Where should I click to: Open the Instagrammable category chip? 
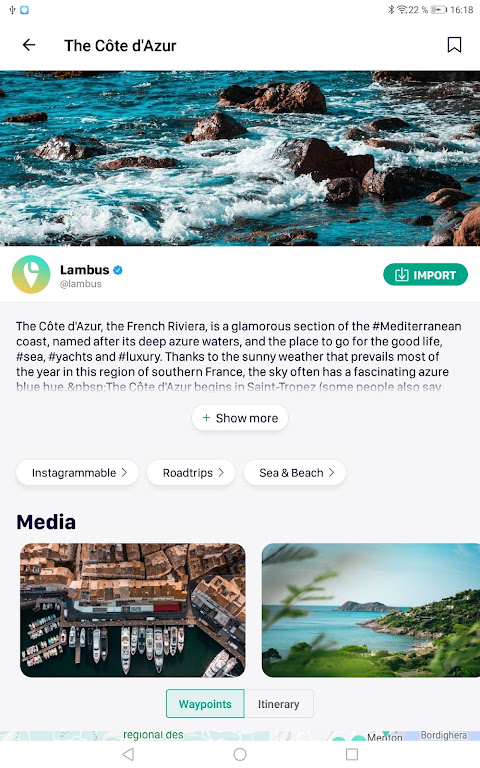click(77, 473)
